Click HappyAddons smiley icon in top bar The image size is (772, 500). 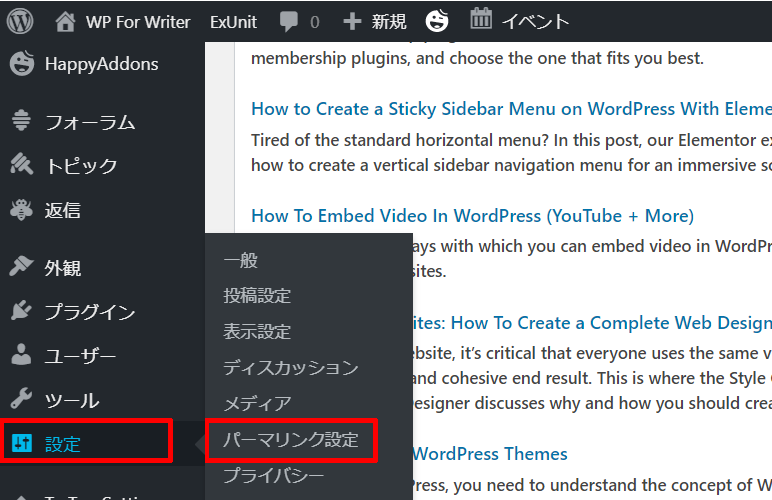[437, 21]
